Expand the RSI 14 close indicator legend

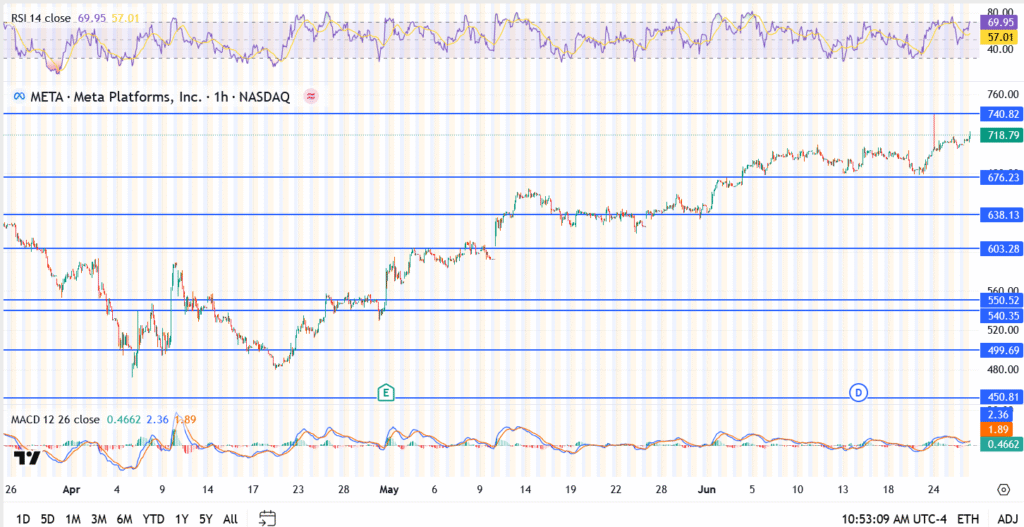coord(47,18)
